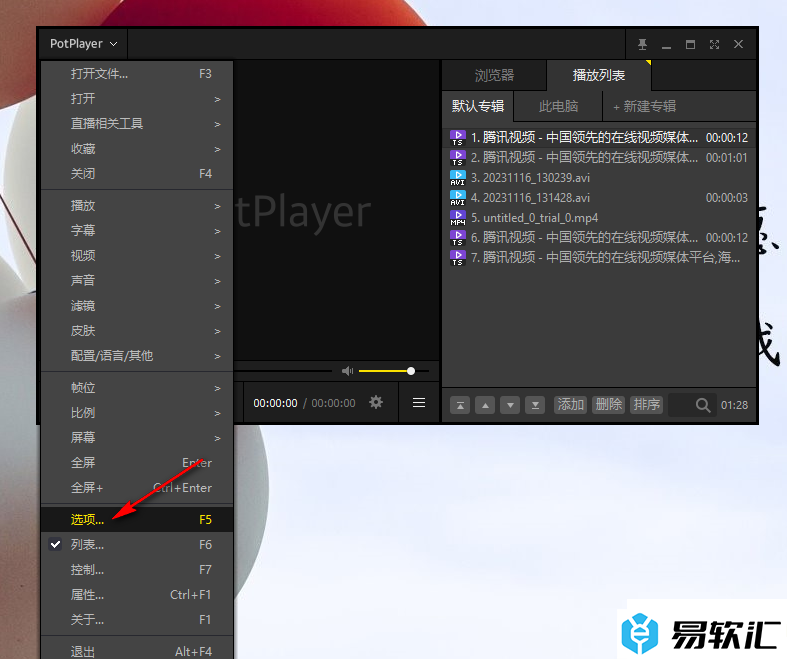
Task: Select playlist row 5. untitled_0_trial_0.mp4
Action: 599,218
